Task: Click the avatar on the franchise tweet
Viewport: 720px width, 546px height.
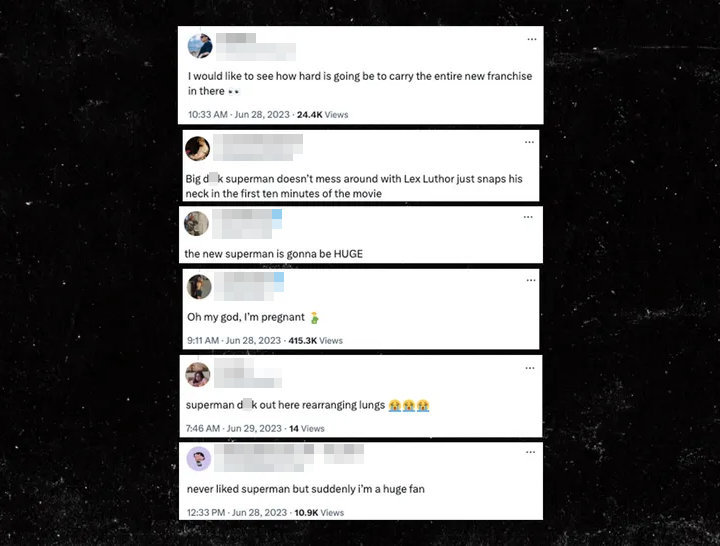Action: tap(200, 46)
